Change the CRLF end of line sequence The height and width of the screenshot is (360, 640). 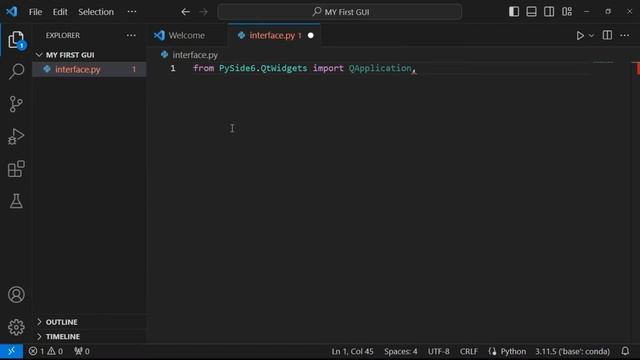[x=469, y=351]
